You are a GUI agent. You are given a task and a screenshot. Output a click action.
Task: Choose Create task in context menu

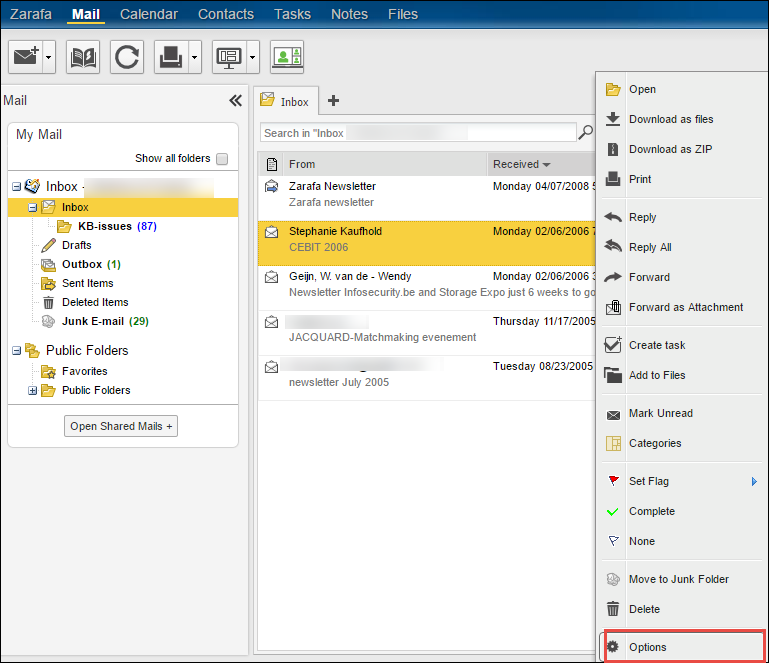[682, 345]
